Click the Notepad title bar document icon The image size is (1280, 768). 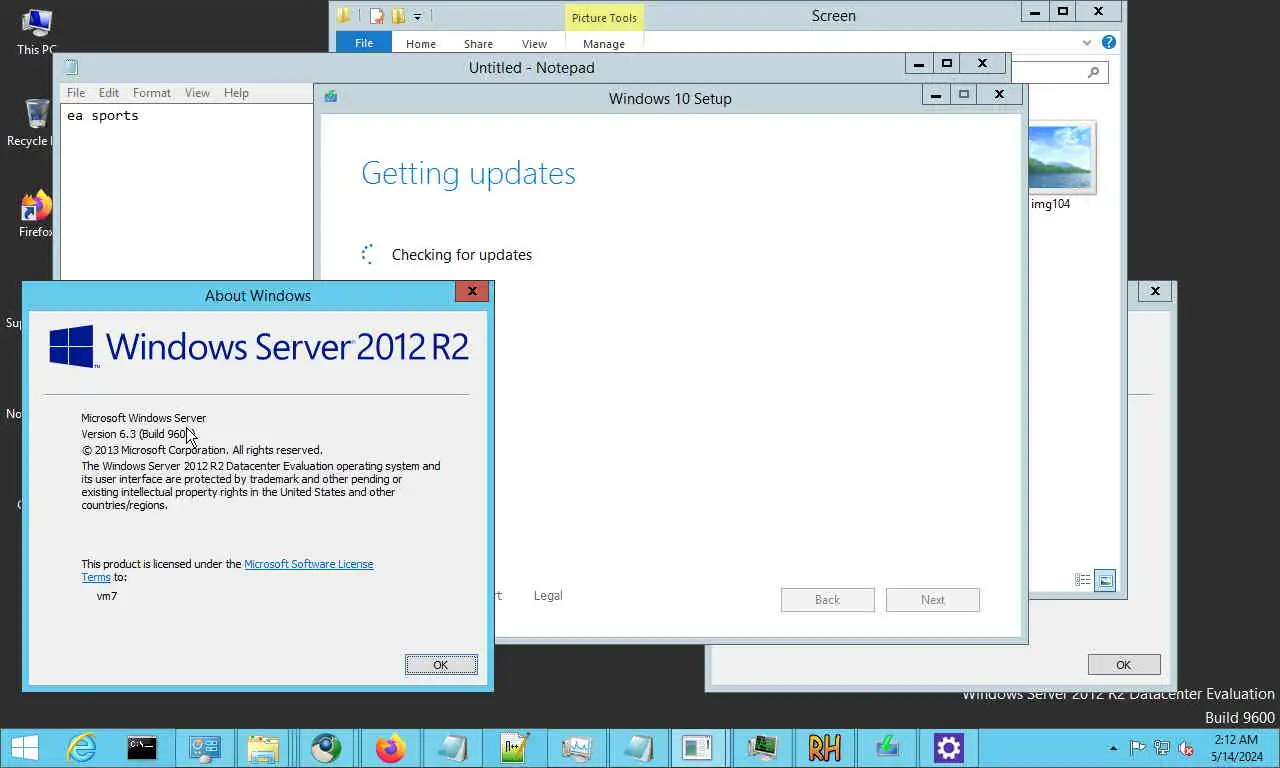click(71, 68)
